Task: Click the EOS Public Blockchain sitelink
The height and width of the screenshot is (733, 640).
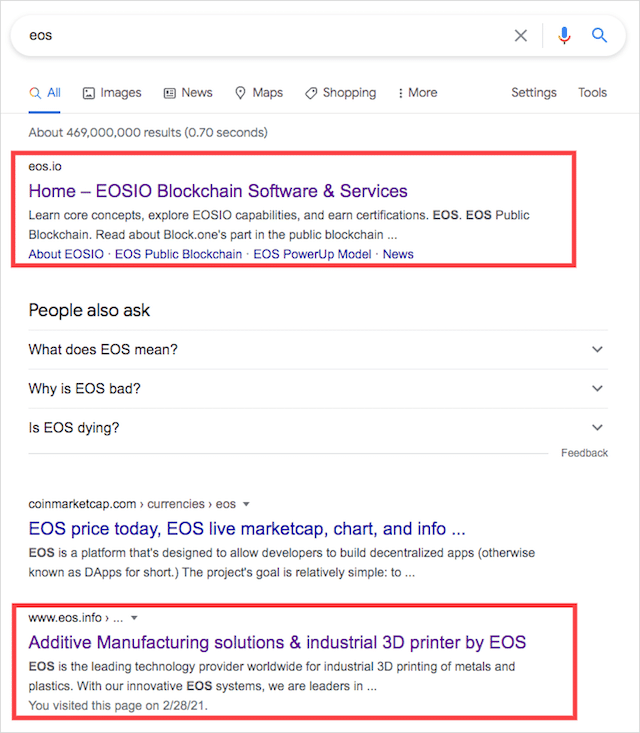Action: (x=178, y=254)
